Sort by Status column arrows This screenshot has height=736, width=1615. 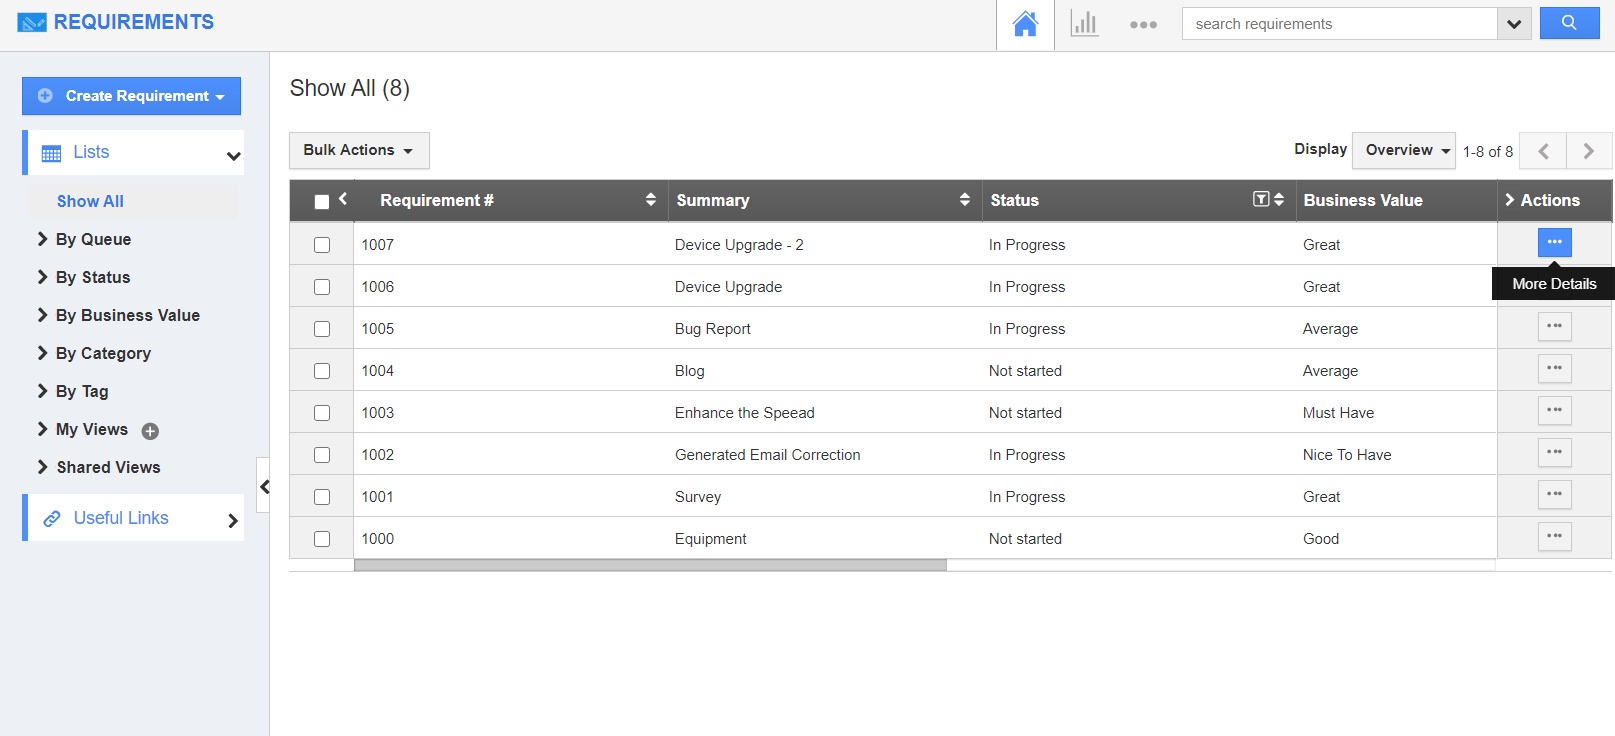pos(1279,200)
